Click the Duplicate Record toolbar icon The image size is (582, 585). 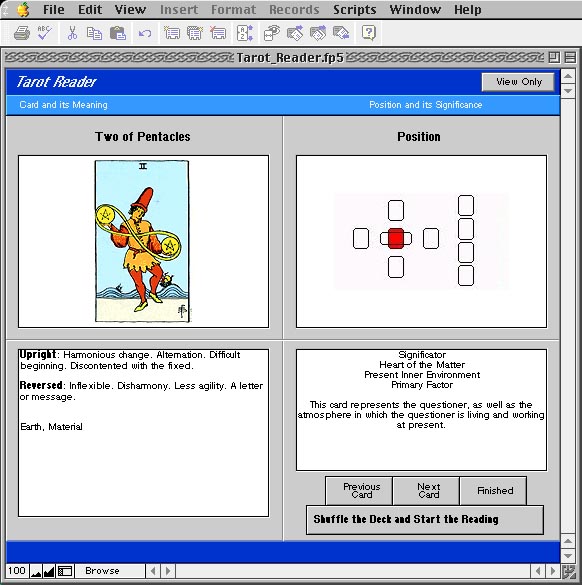(x=195, y=33)
